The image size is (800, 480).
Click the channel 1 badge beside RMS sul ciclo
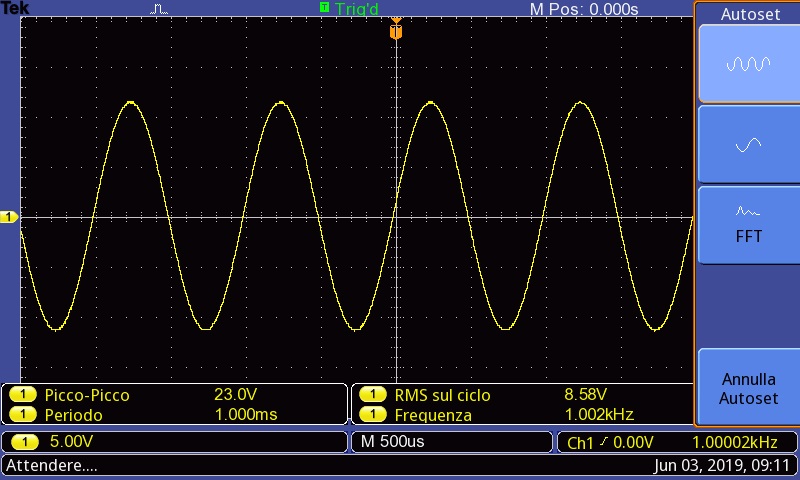click(x=373, y=394)
